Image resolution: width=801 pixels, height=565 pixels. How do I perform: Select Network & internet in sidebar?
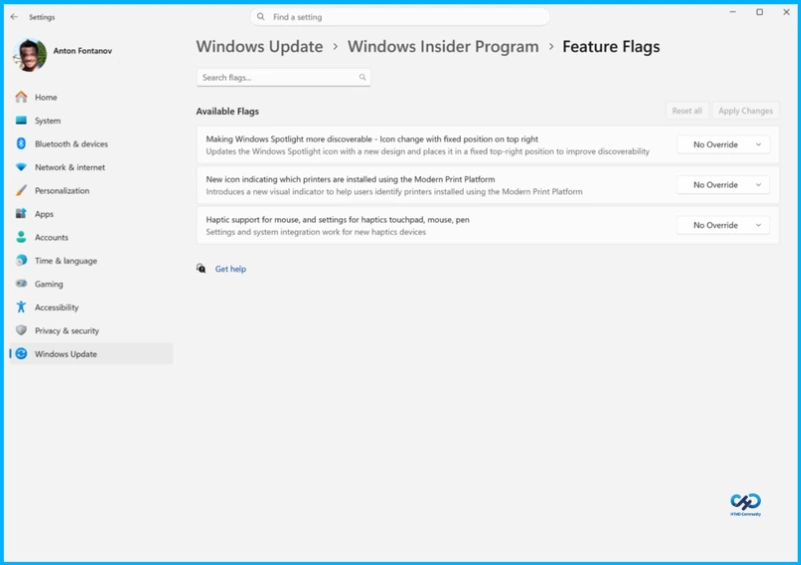pyautogui.click(x=91, y=167)
